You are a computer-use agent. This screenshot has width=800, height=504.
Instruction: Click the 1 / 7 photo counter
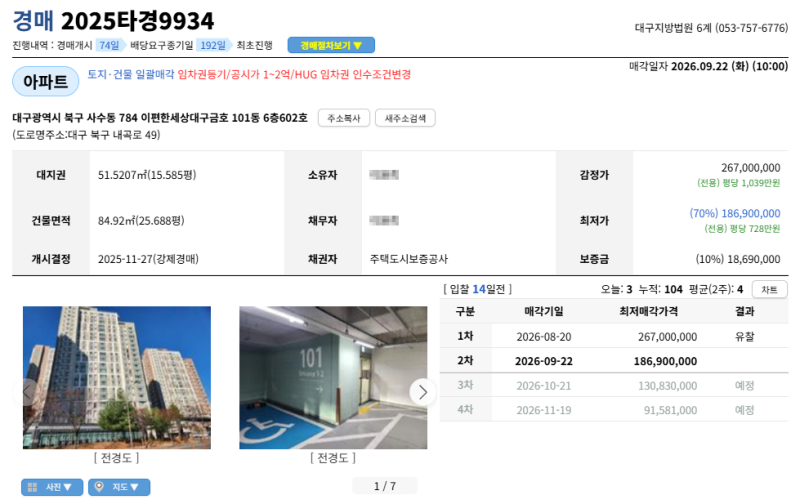385,486
